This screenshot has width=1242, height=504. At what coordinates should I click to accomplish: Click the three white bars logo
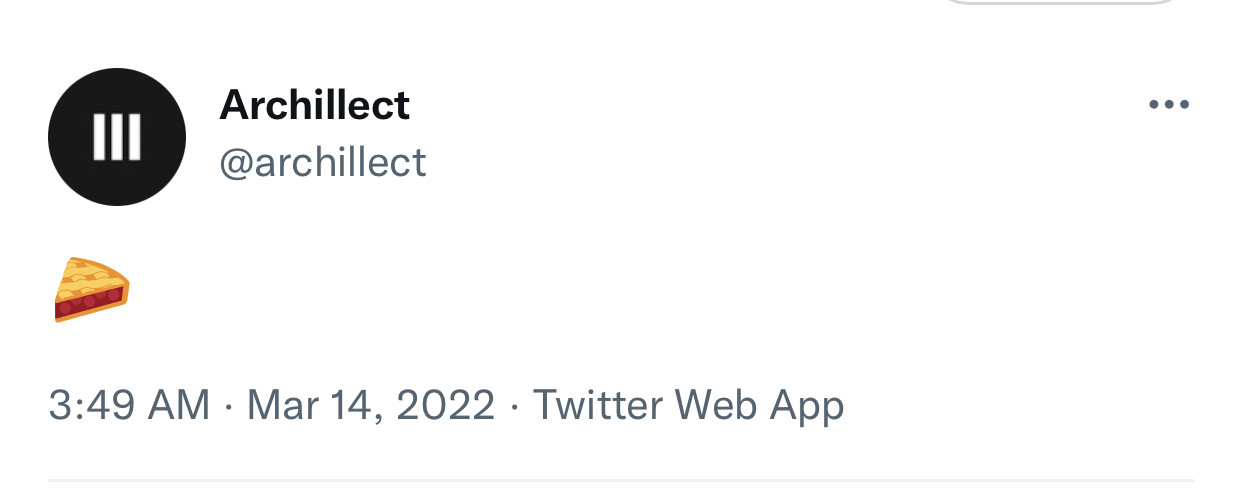(x=117, y=137)
